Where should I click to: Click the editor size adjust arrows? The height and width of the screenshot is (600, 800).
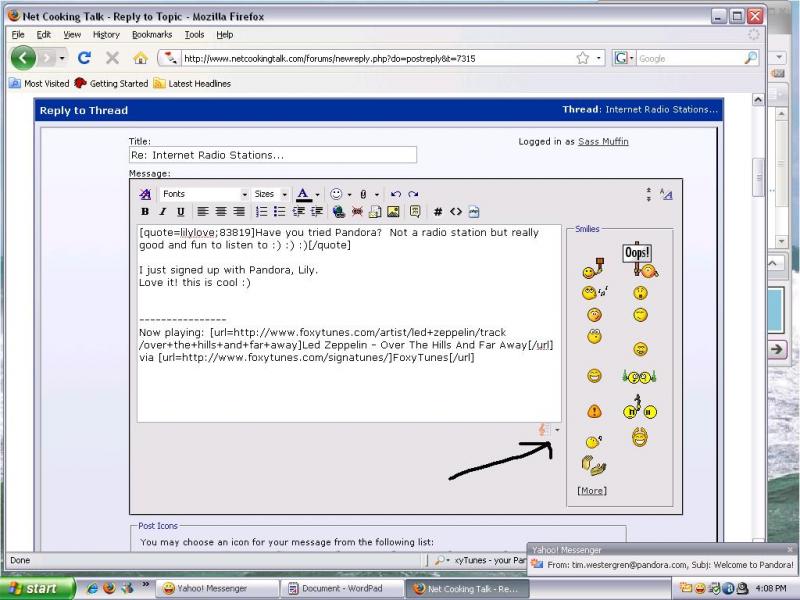[648, 194]
